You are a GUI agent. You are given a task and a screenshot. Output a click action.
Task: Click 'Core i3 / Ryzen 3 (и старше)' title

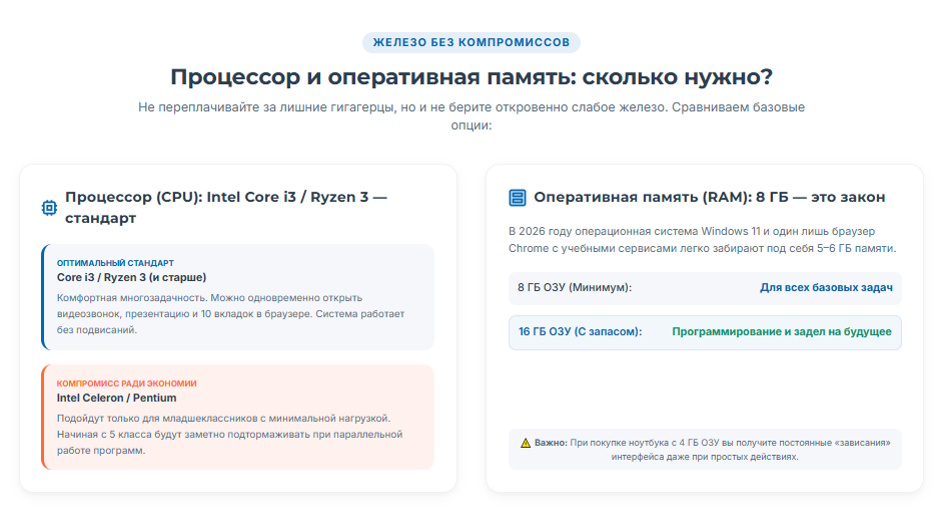click(131, 277)
